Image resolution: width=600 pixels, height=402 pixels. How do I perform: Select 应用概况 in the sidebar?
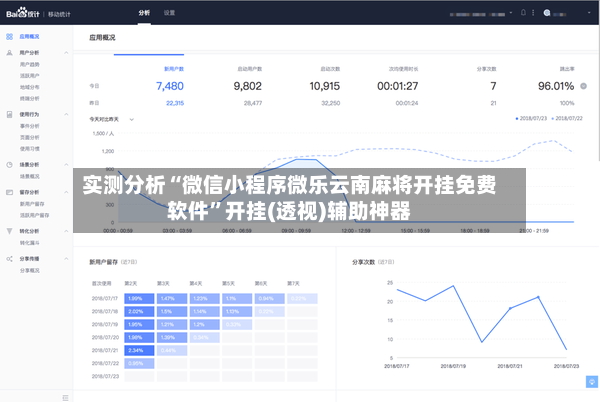29,37
